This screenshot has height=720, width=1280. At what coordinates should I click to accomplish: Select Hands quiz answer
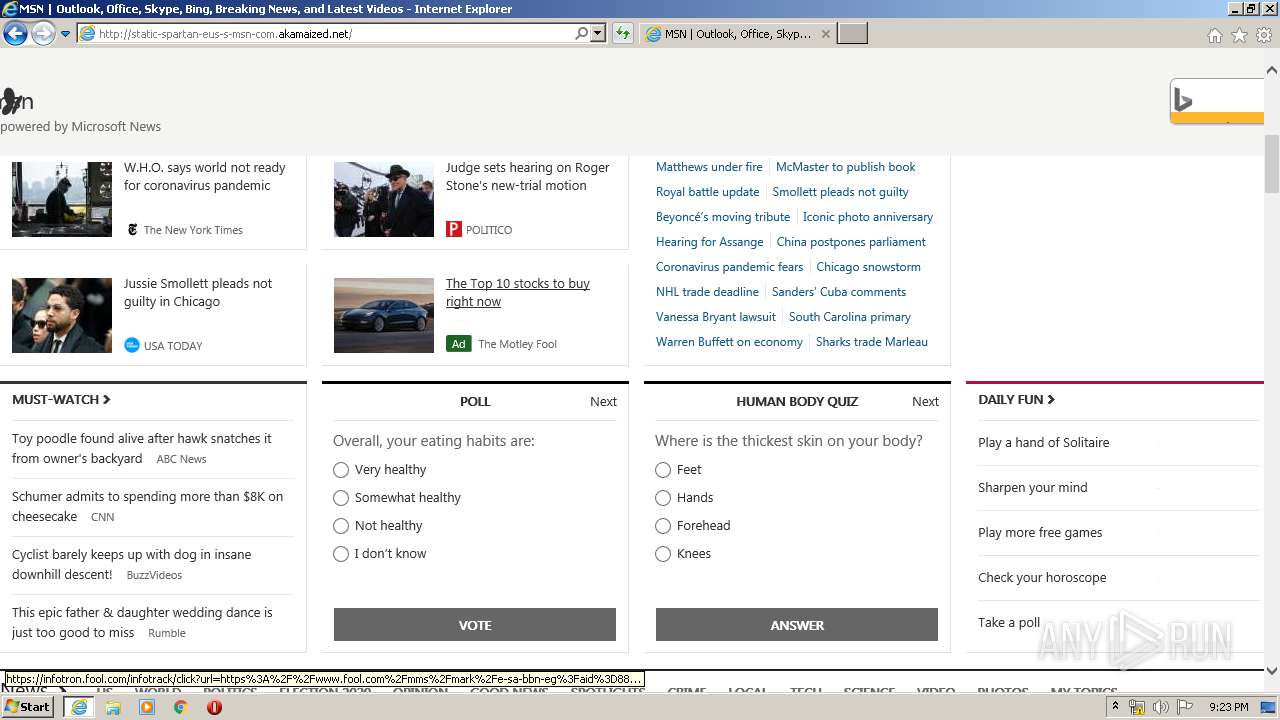[663, 498]
